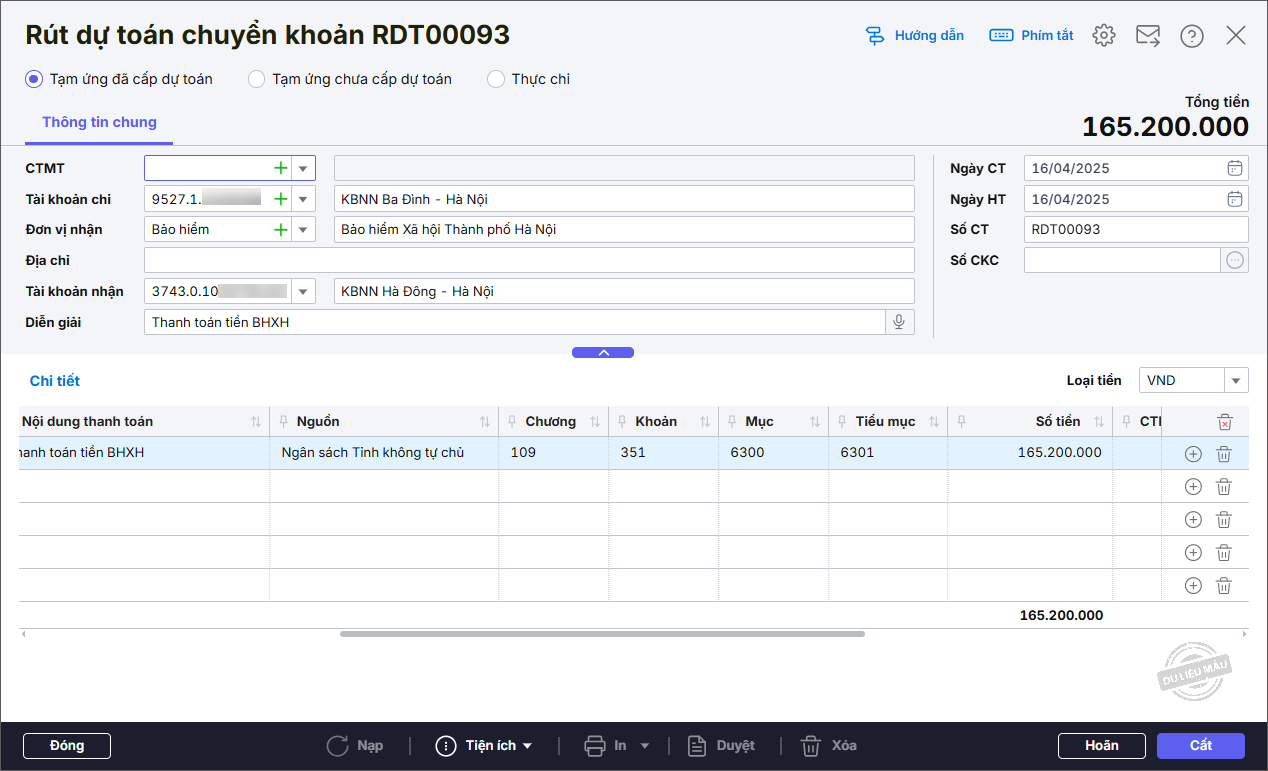Choose the Thực chi radio option
The height and width of the screenshot is (771, 1268).
click(x=496, y=79)
